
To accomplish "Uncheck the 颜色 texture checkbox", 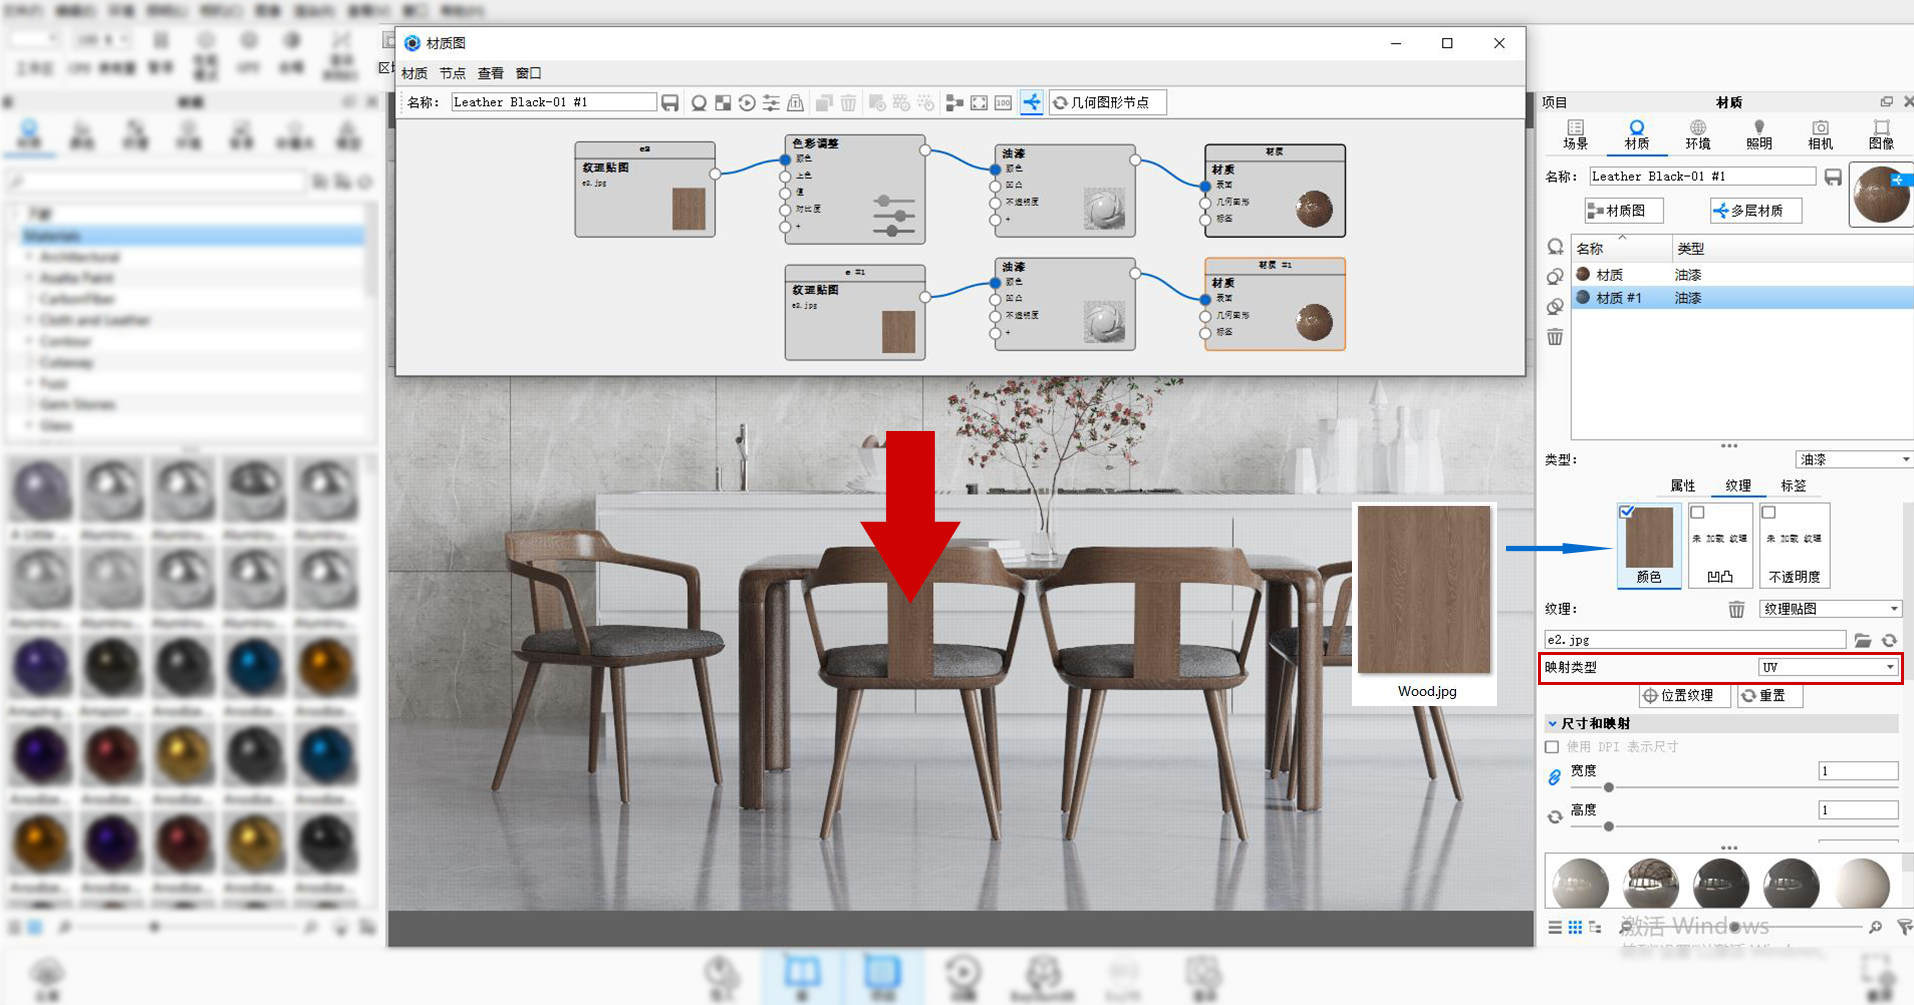I will click(1625, 512).
